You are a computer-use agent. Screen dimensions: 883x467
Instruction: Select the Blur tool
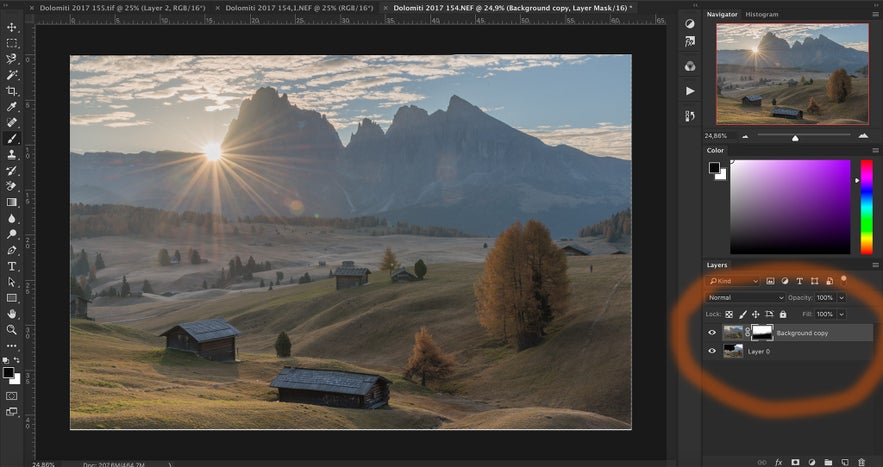tap(11, 218)
